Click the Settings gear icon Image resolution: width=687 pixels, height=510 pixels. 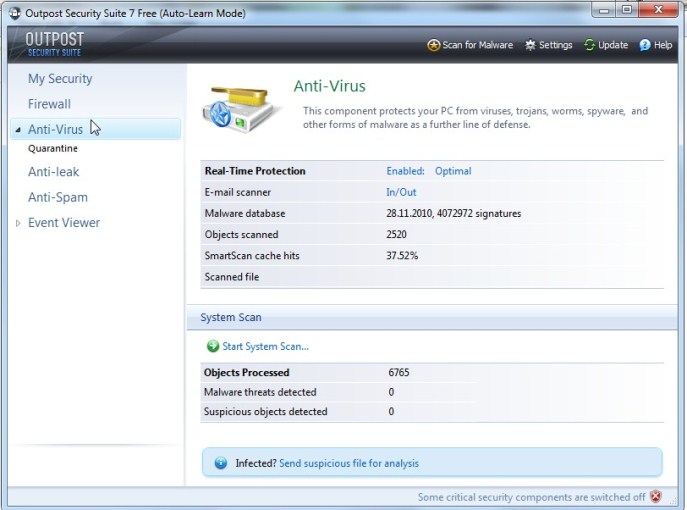coord(530,45)
